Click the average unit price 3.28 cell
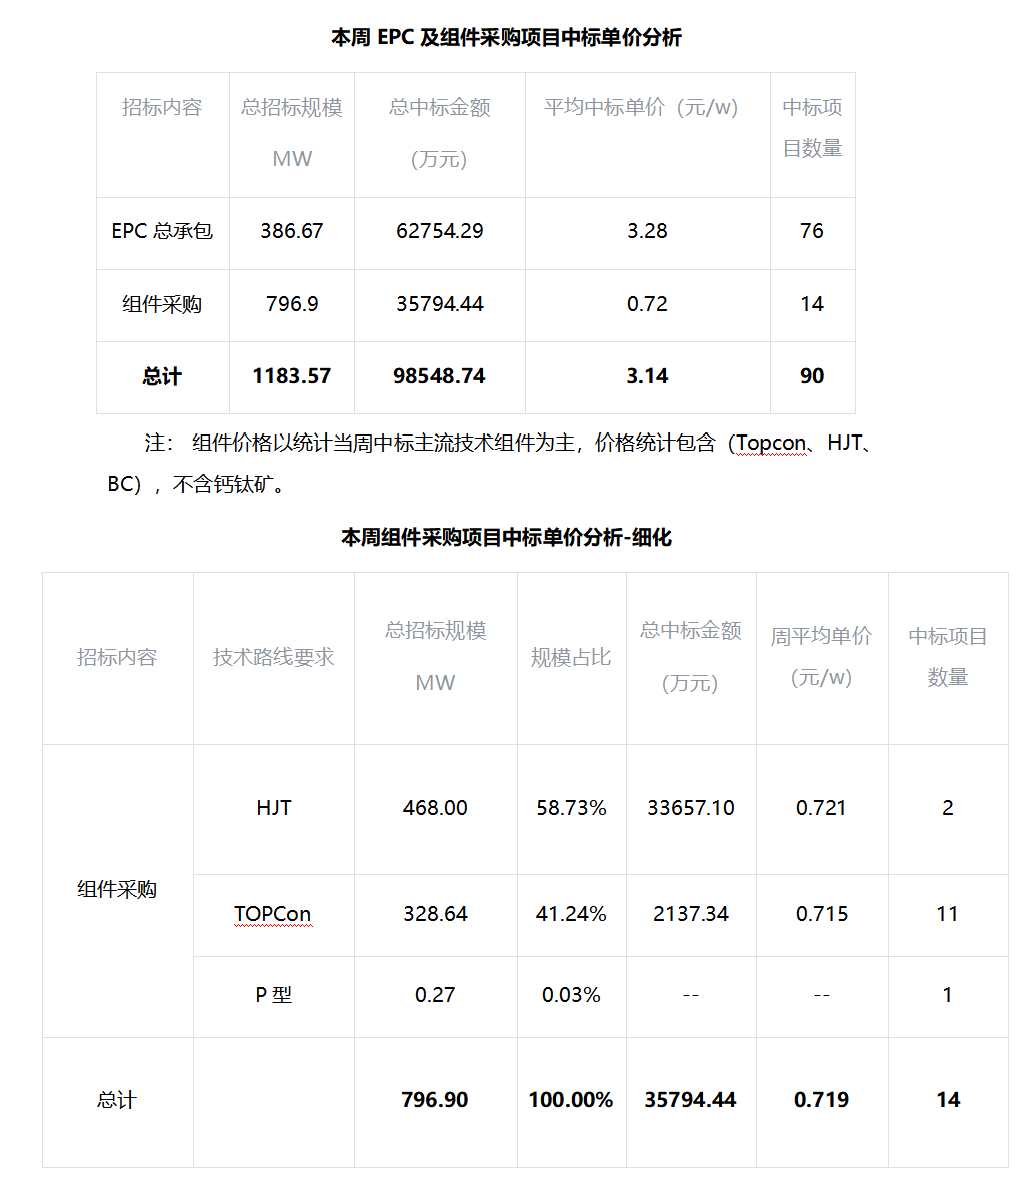The width and height of the screenshot is (1027, 1200). point(647,231)
